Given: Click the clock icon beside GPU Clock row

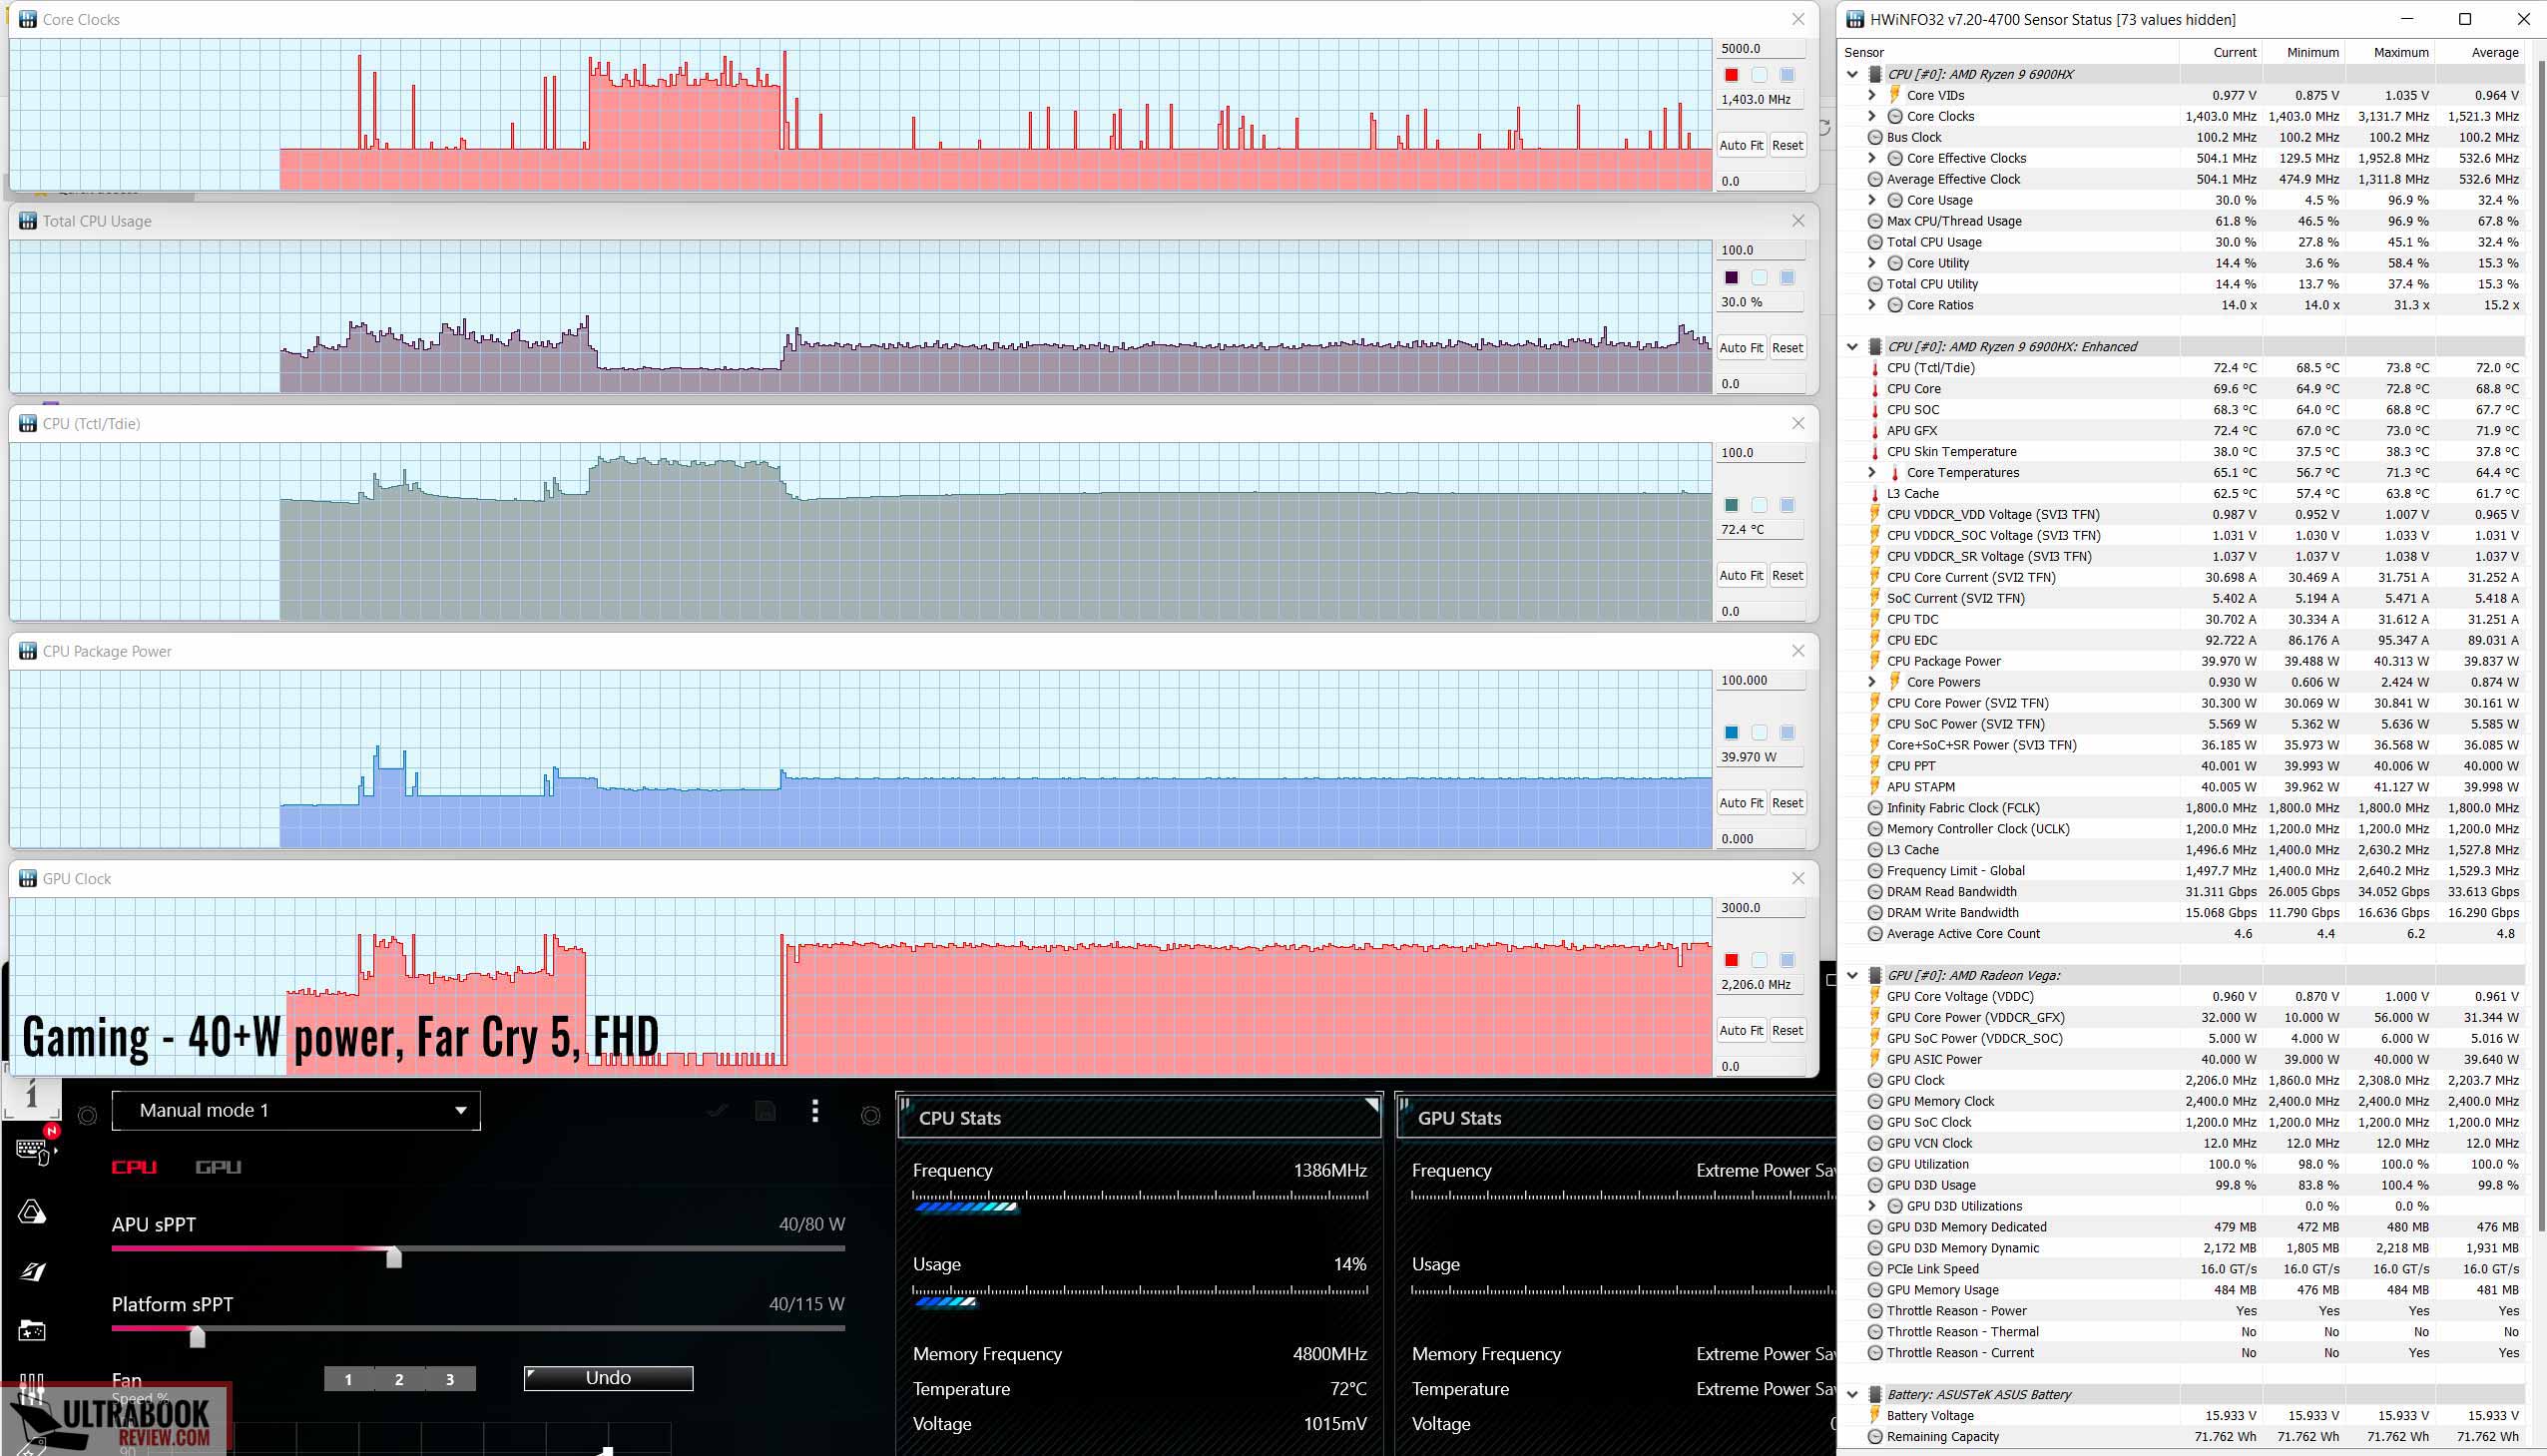Looking at the screenshot, I should pos(1875,1080).
